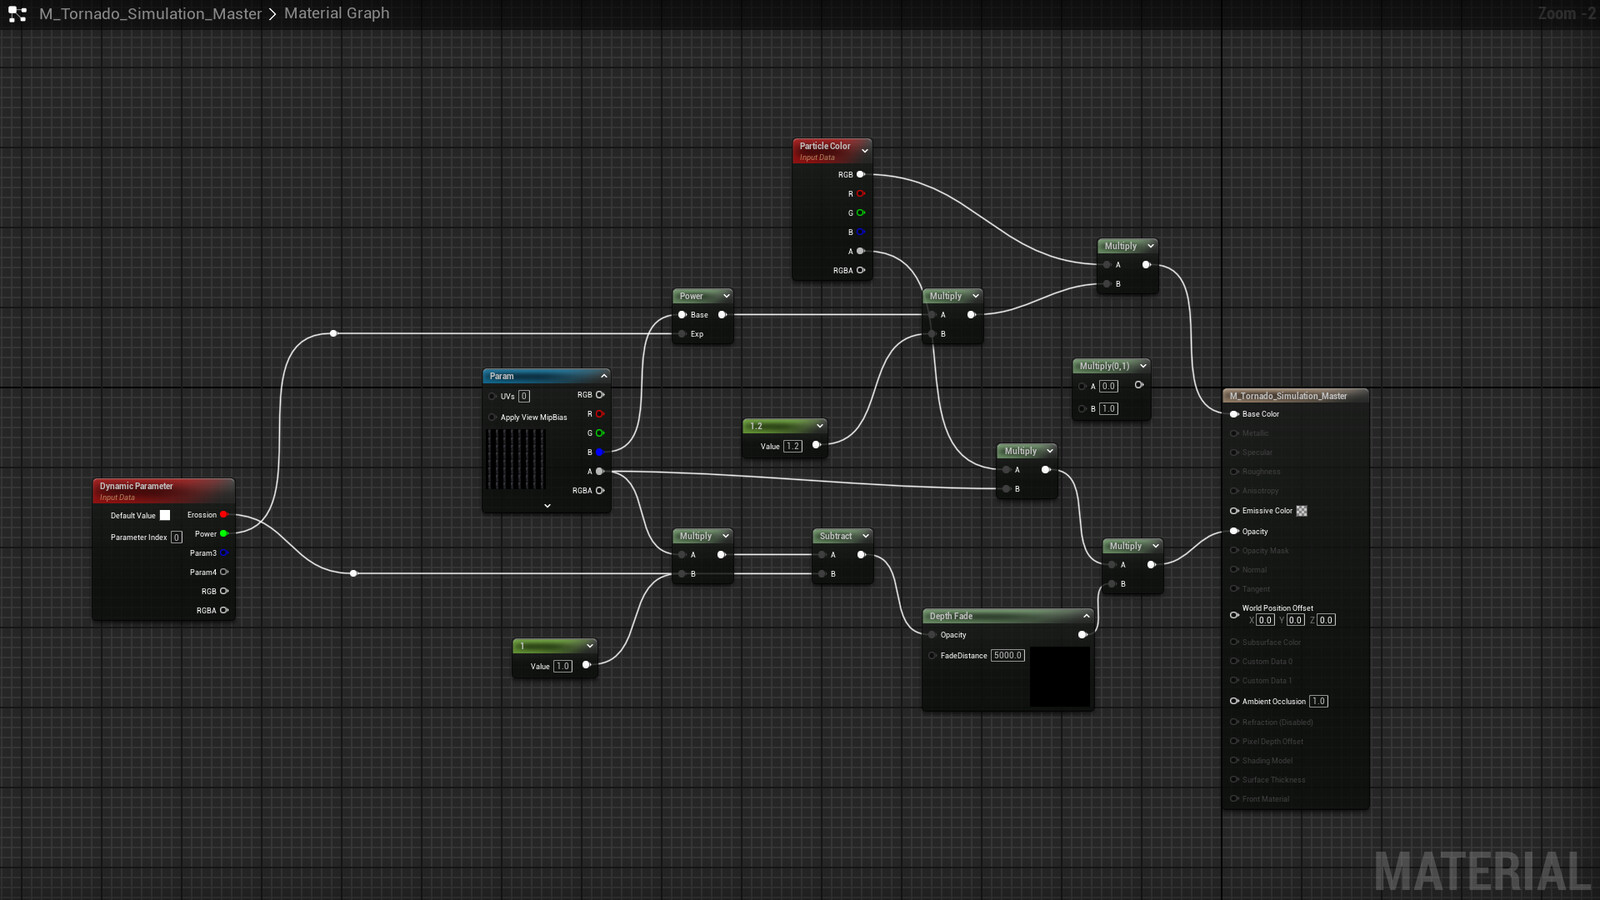Screen dimensions: 1600x900
Task: Expand the Particle Color node chevron
Action: point(865,151)
